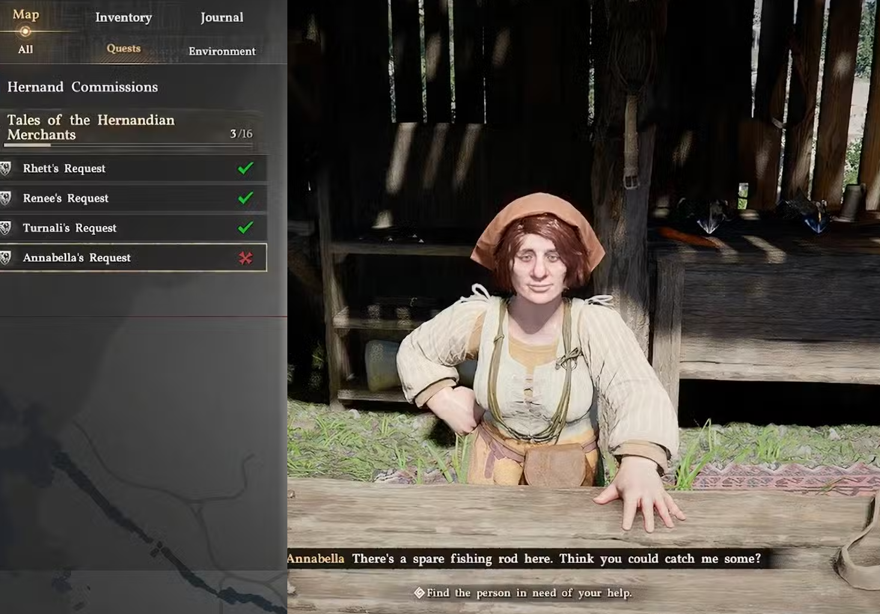880x614 pixels.
Task: Expand the Hernand Commissions header
Action: [82, 87]
